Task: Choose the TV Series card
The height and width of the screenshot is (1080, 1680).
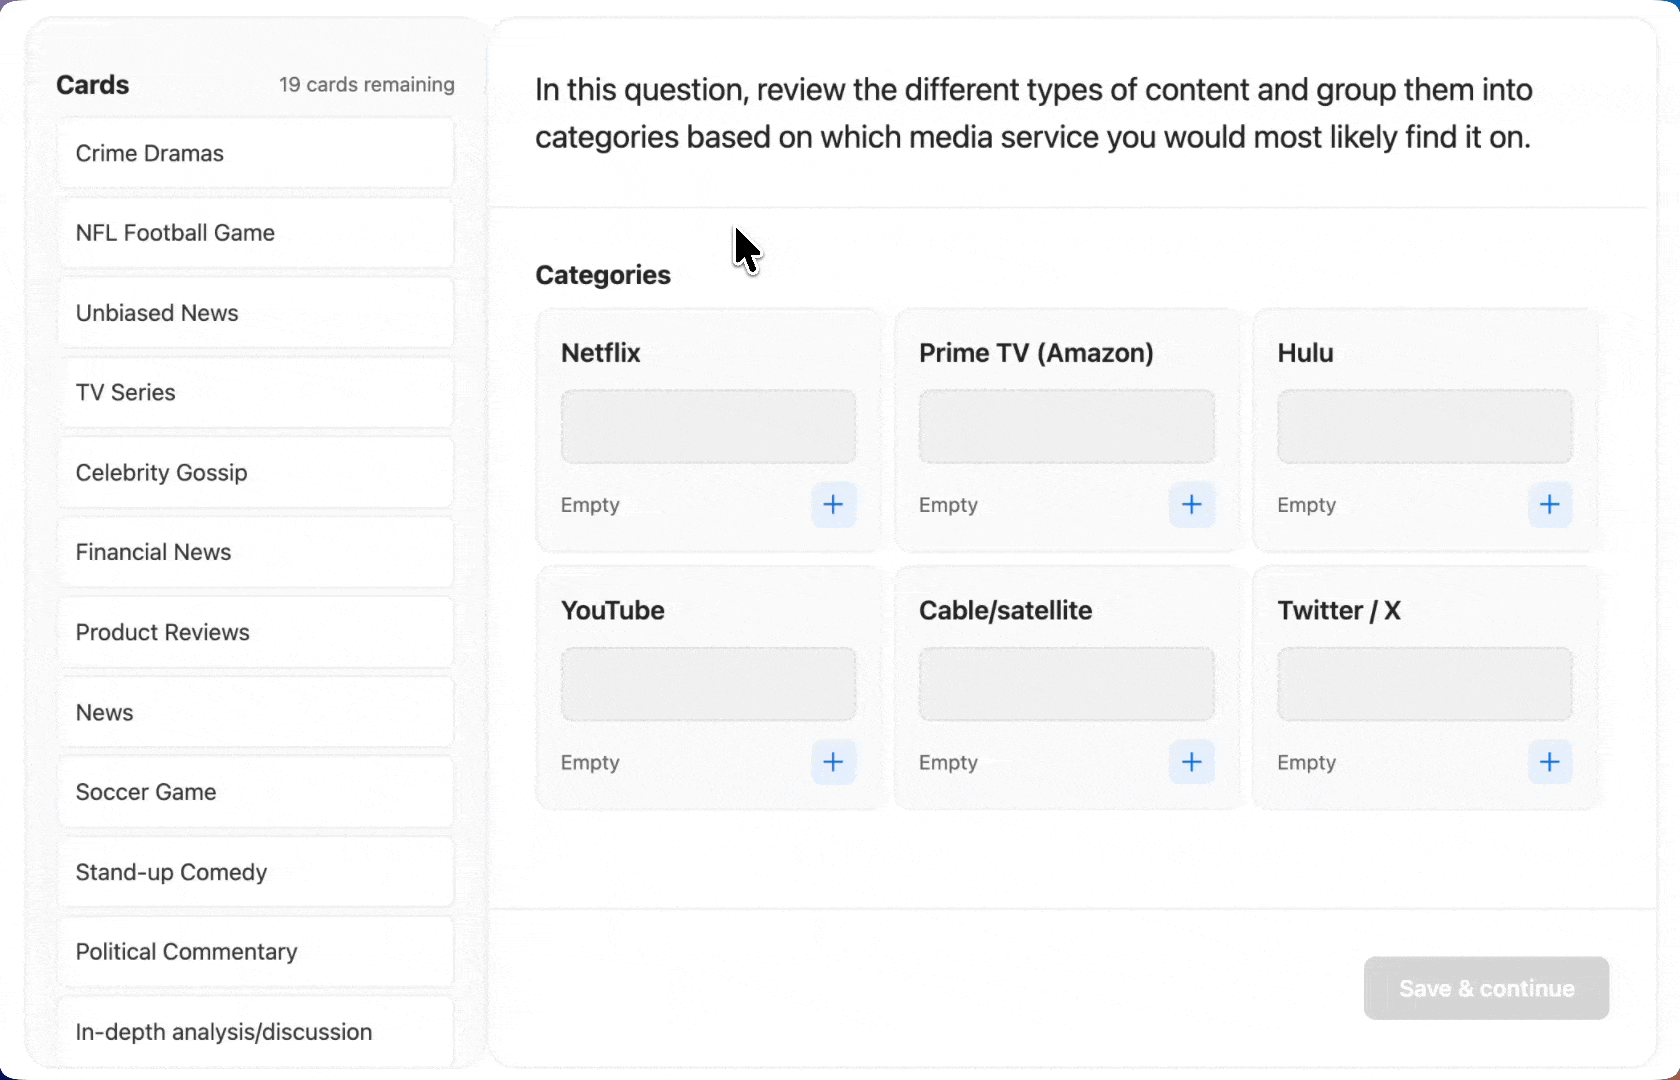Action: coord(255,393)
